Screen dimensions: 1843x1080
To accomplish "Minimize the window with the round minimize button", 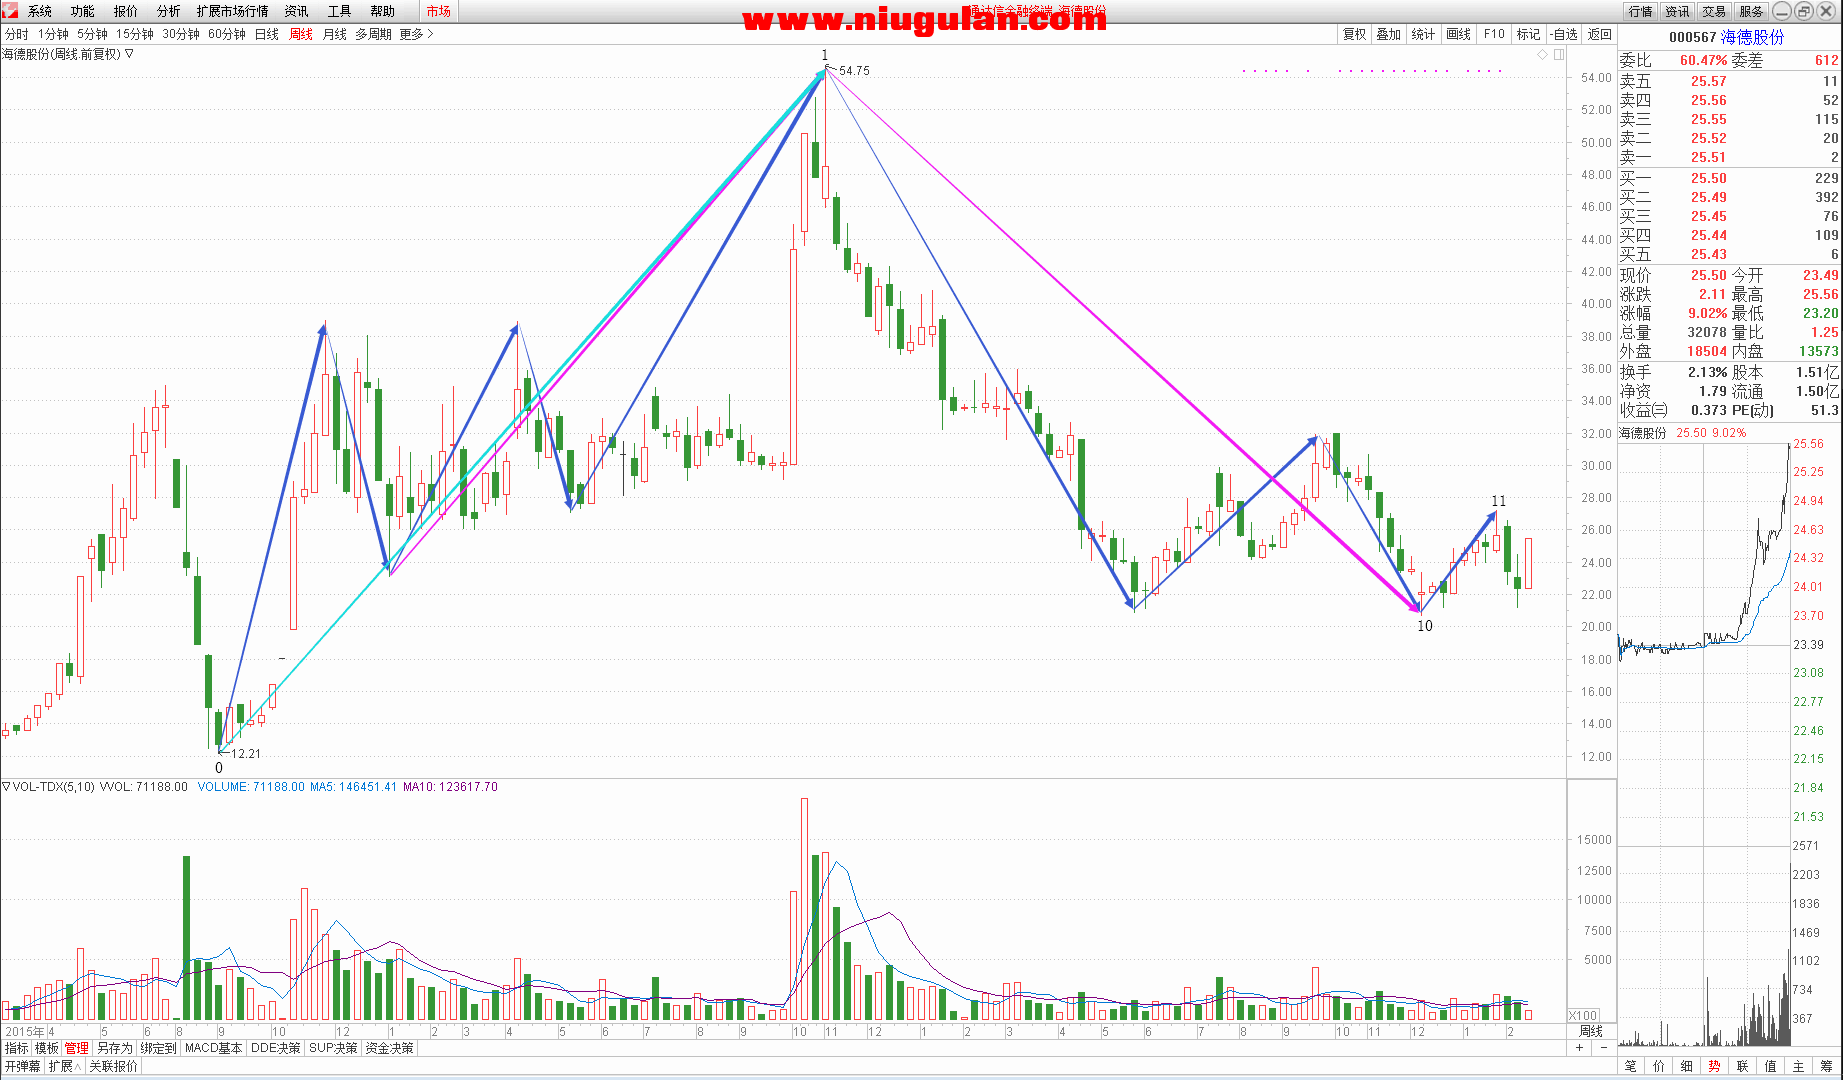I will (x=1782, y=11).
